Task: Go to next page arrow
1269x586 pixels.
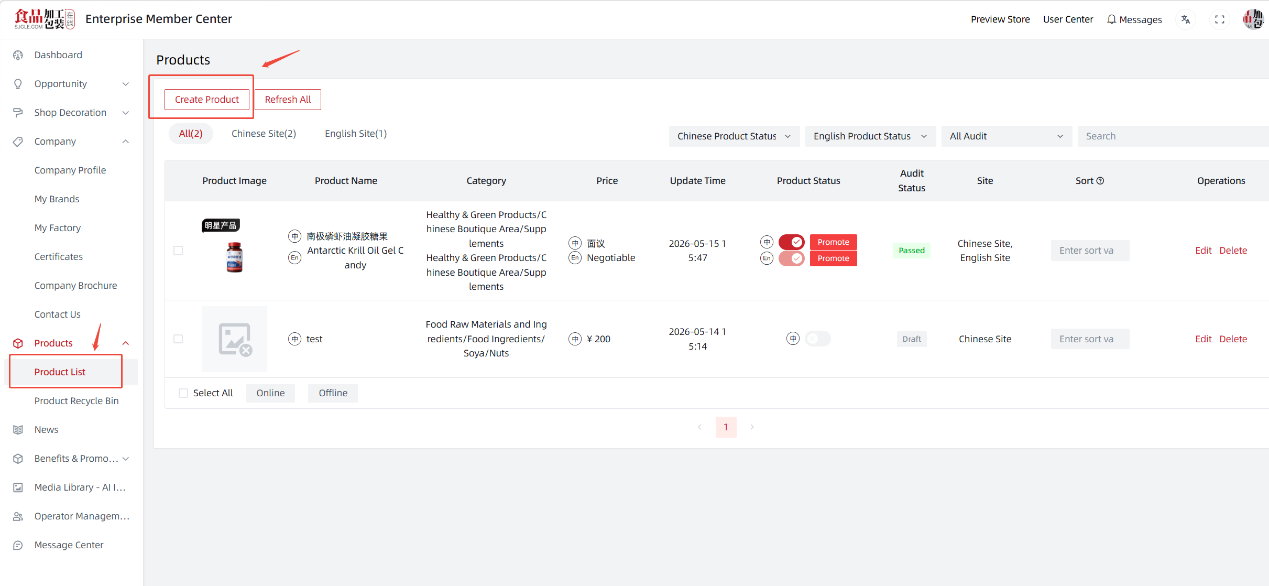Action: pos(752,427)
